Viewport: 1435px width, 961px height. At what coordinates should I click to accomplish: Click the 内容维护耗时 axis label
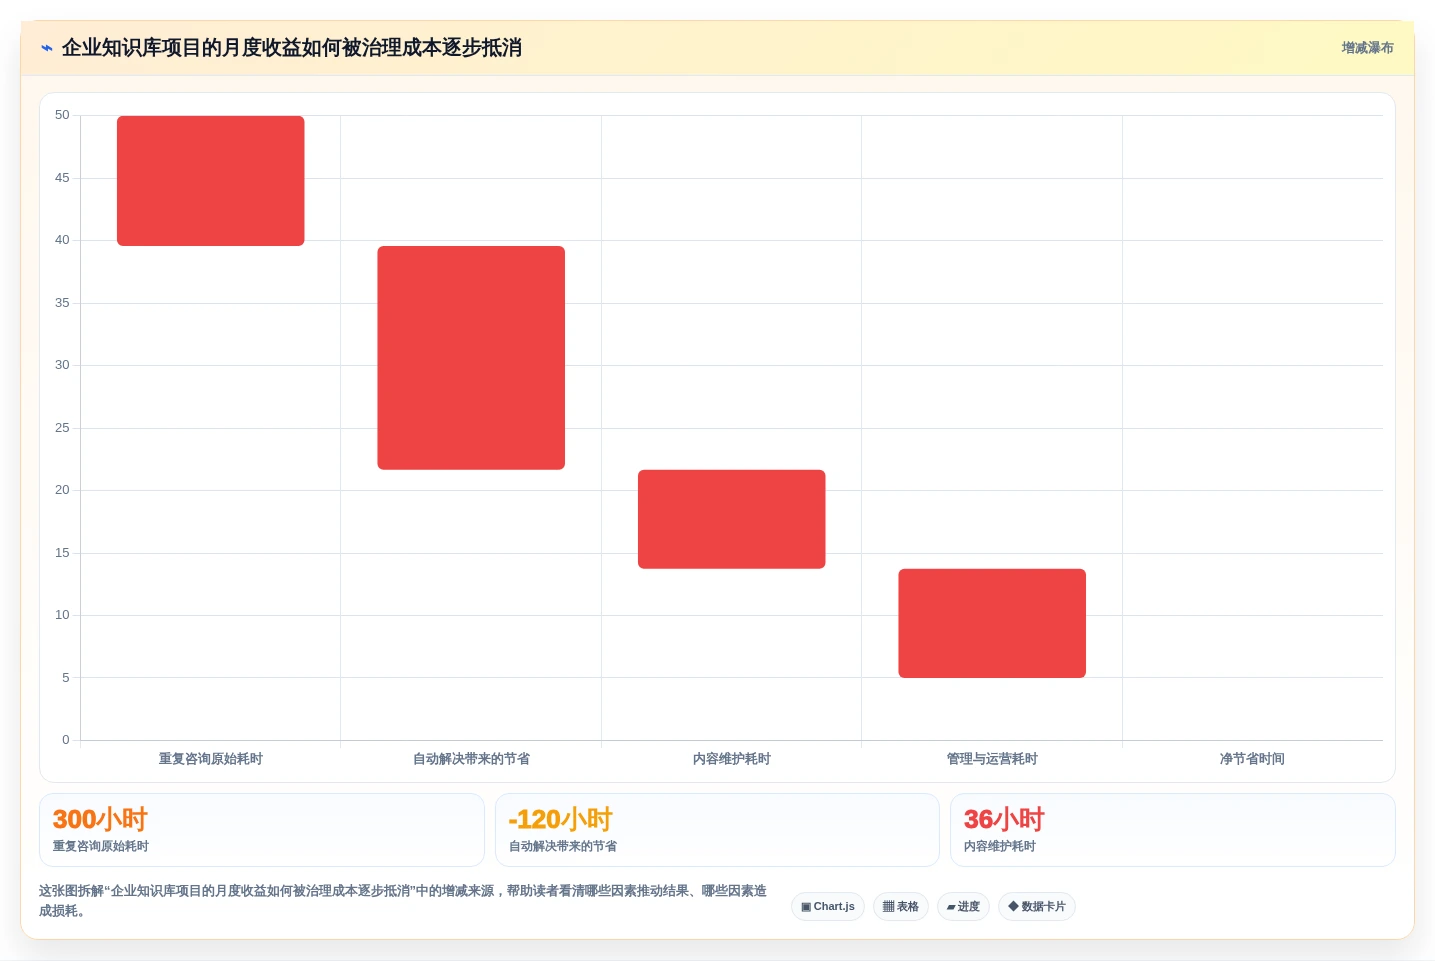(x=732, y=759)
